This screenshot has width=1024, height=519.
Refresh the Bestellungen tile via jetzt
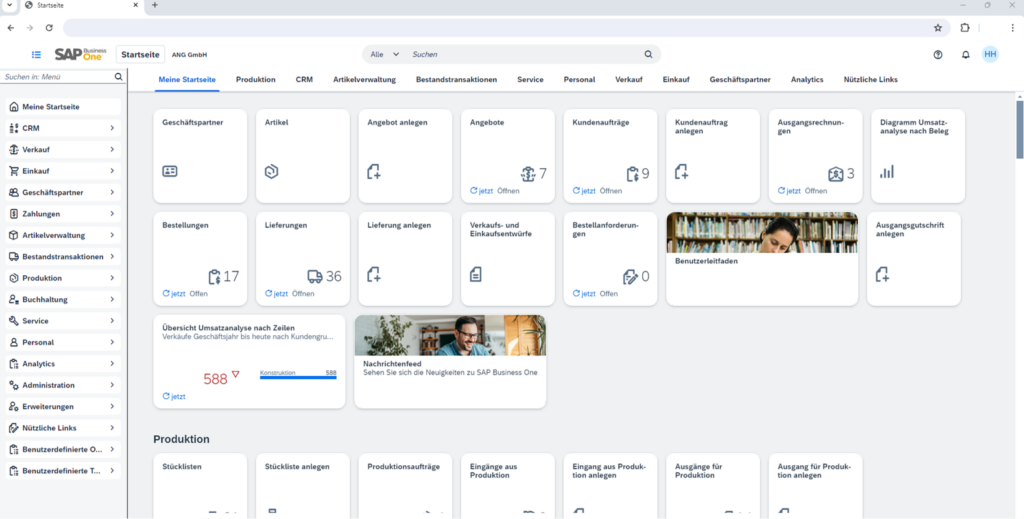pyautogui.click(x=175, y=294)
